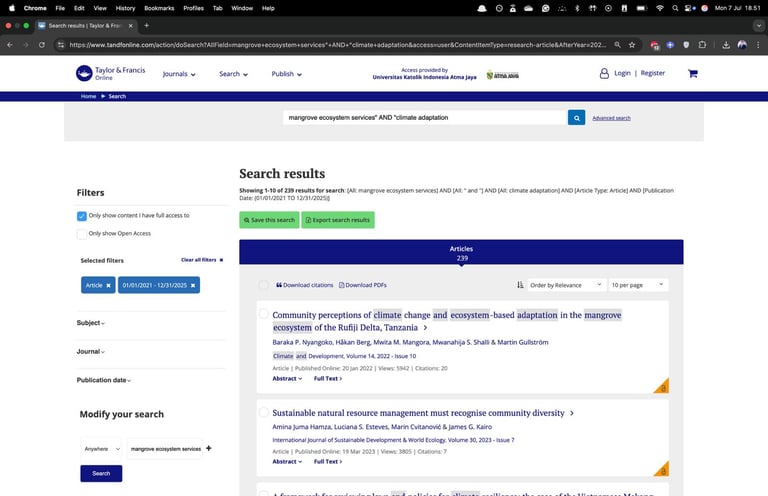This screenshot has height=496, width=768.
Task: Open a new browser tab with plus
Action: coord(146,25)
